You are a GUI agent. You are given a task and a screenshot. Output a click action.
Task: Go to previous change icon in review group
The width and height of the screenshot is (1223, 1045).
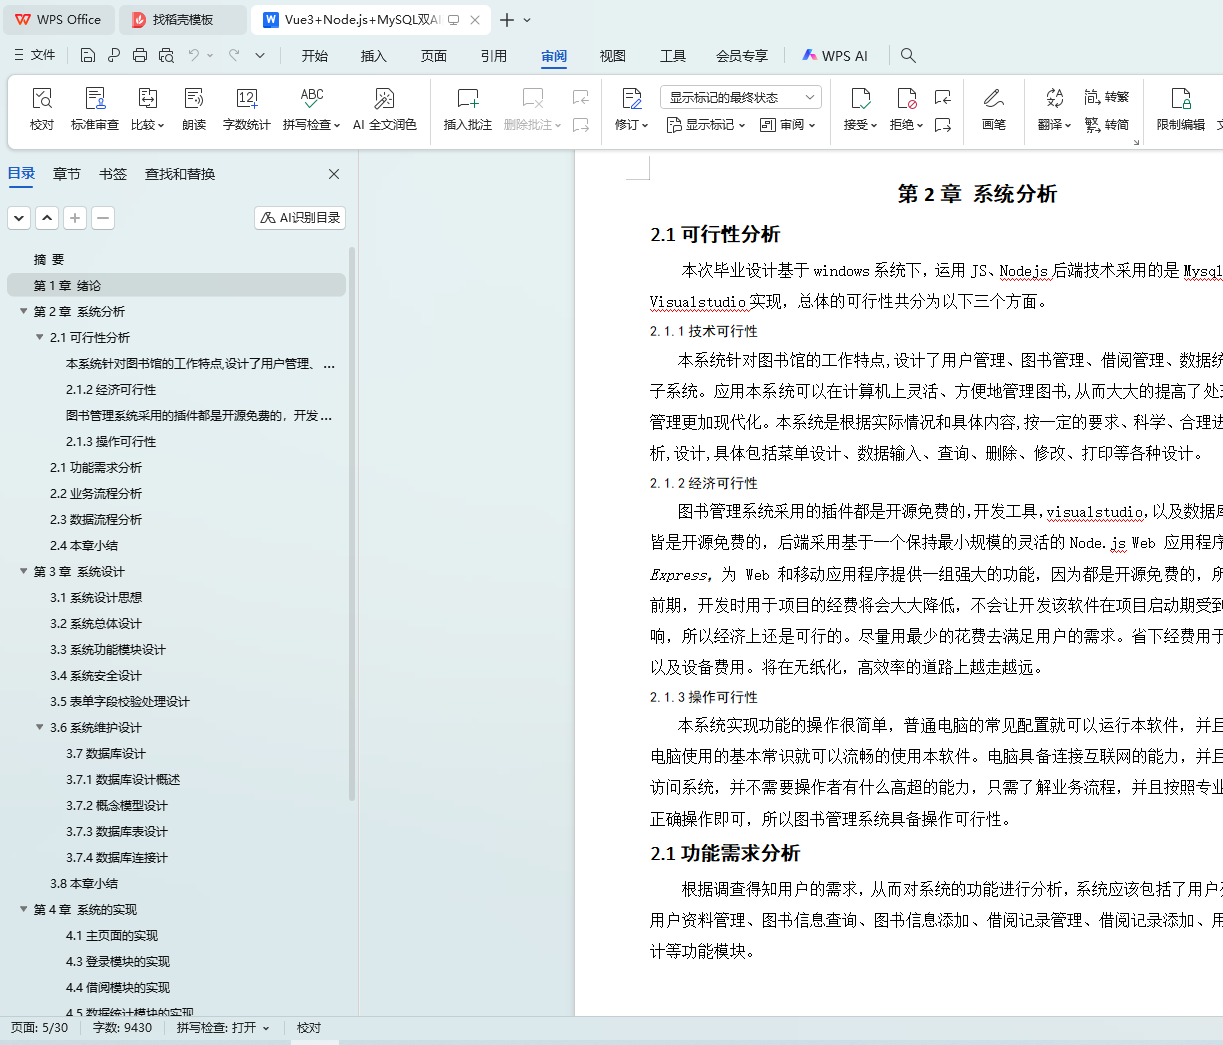click(943, 97)
